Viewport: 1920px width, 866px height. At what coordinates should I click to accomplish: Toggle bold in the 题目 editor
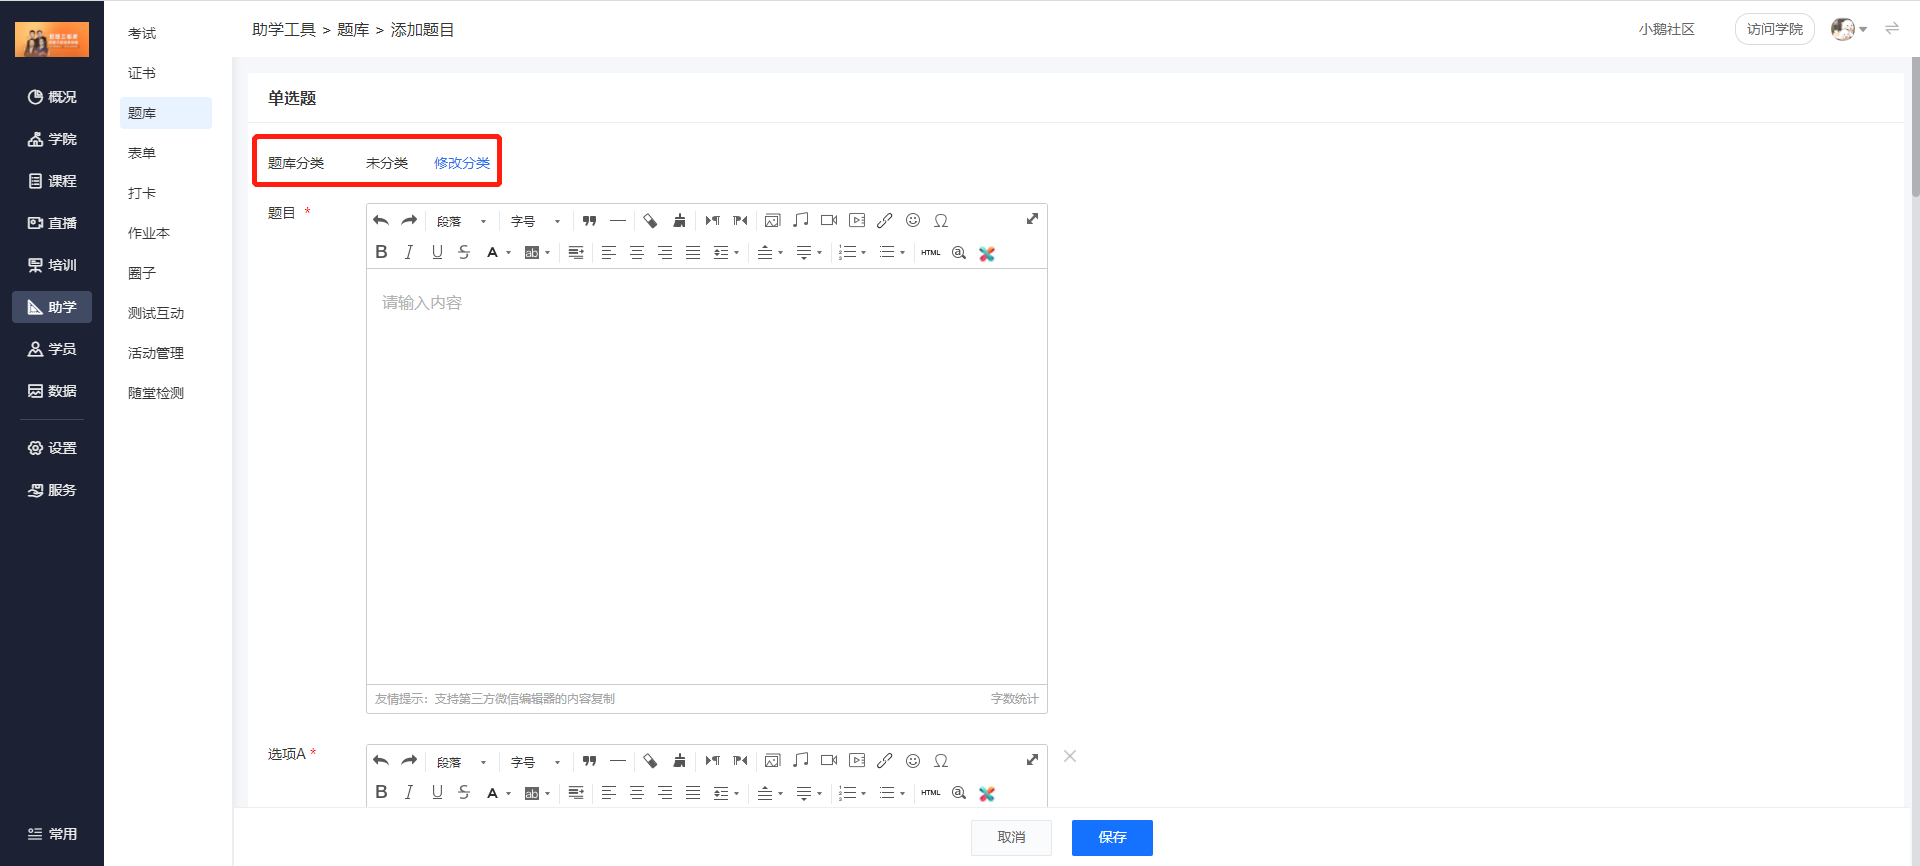(x=381, y=253)
